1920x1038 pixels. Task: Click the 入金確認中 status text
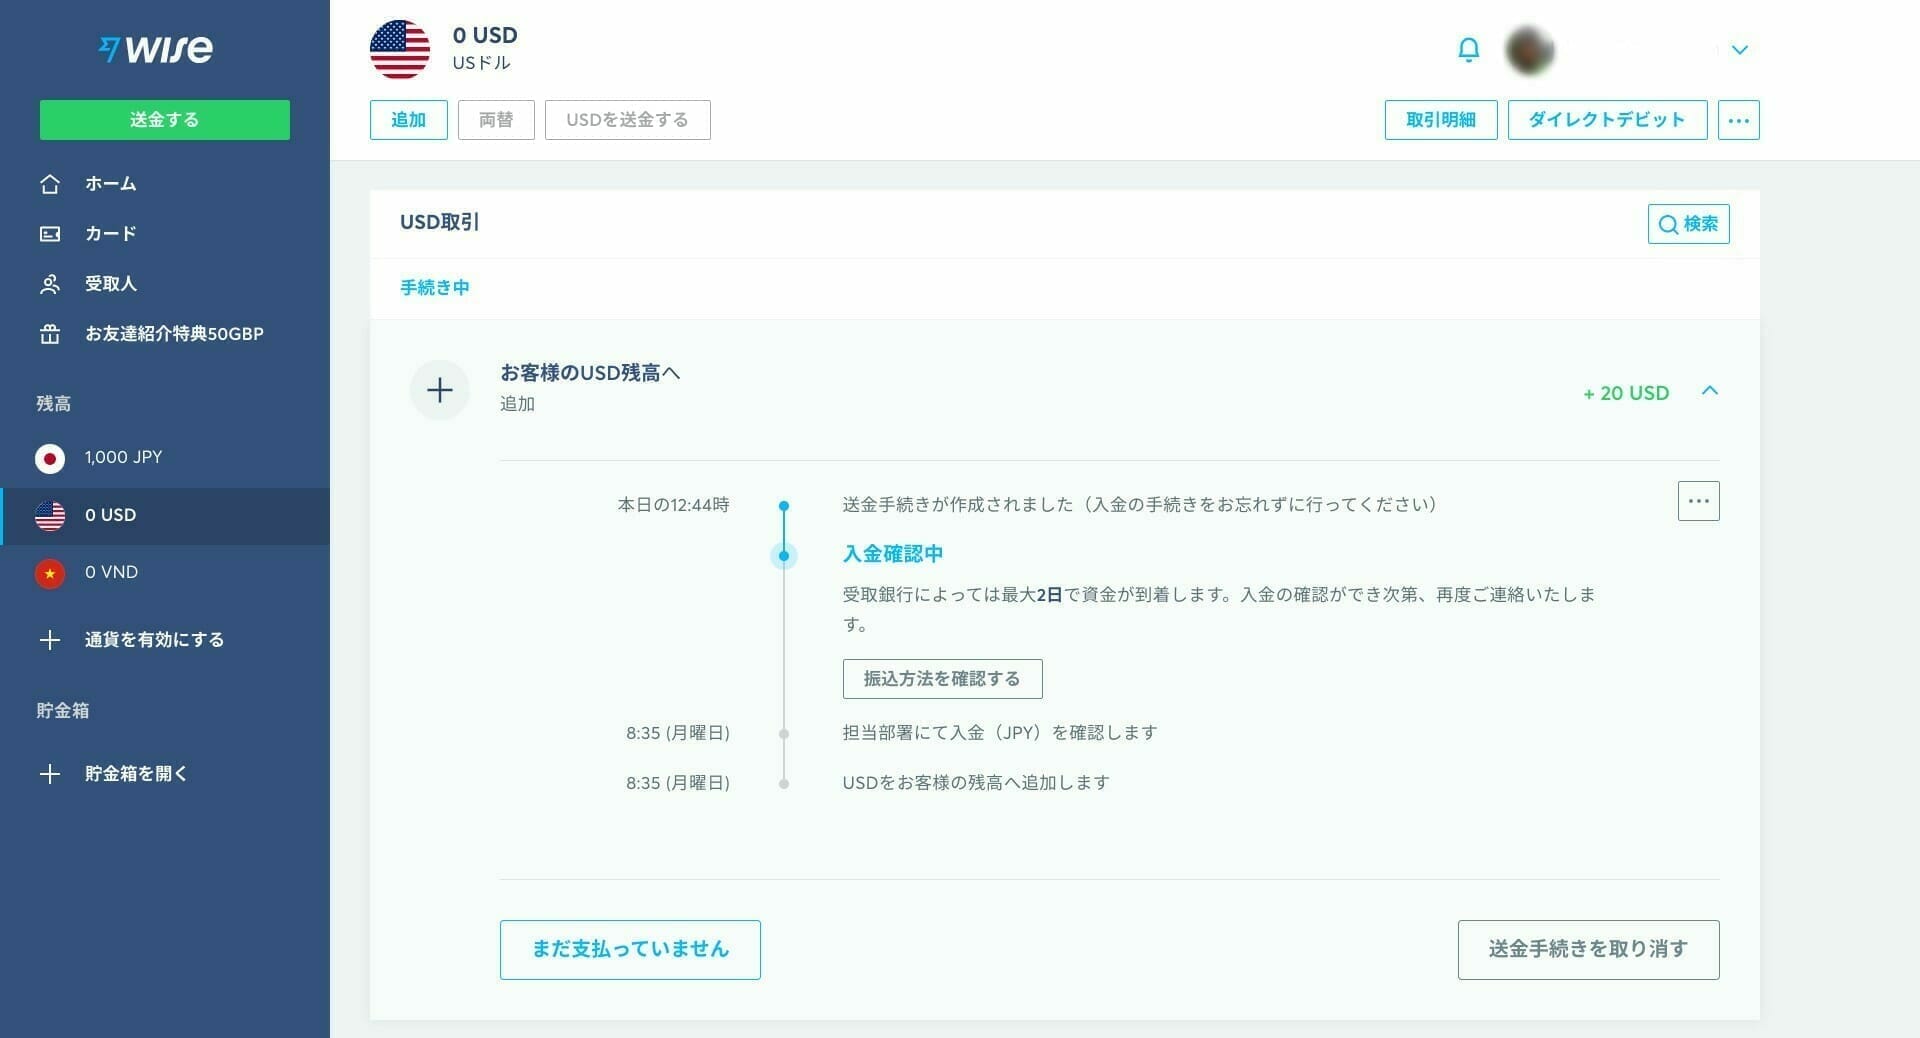(x=893, y=554)
